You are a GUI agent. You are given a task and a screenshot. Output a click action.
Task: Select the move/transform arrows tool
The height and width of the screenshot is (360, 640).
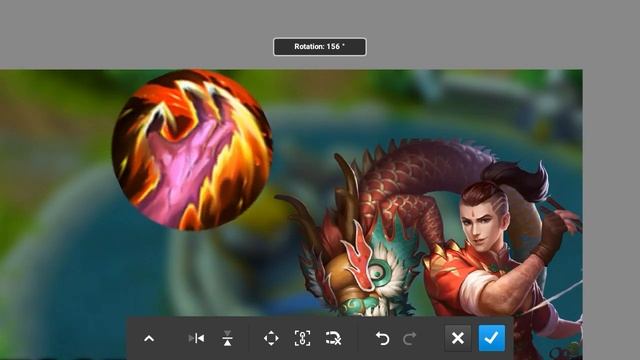(x=271, y=338)
